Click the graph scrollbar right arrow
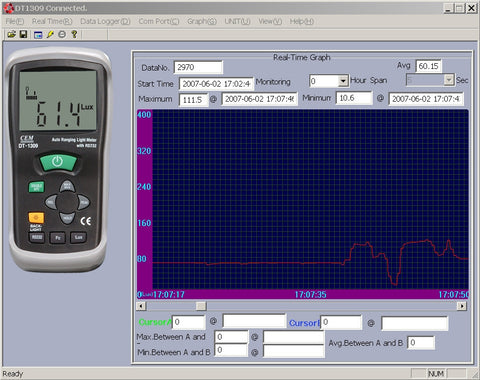Screen dimensions: 480x380 click(462, 306)
